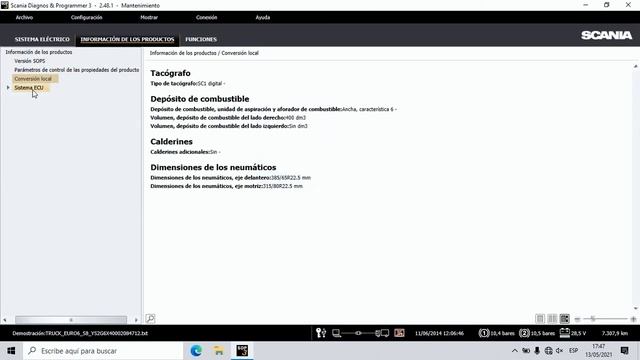Viewport: 640px width, 360px height.
Task: Click the tree scroll left arrow
Action: pos(5,320)
